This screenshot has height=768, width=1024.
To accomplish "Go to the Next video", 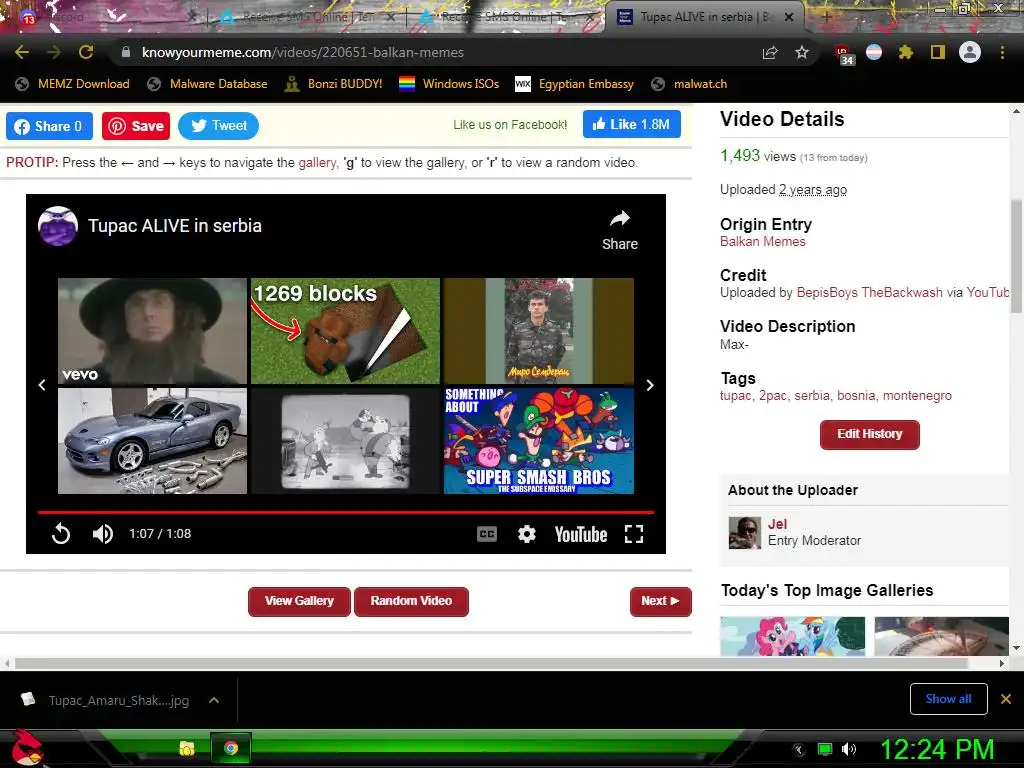I will pyautogui.click(x=660, y=601).
